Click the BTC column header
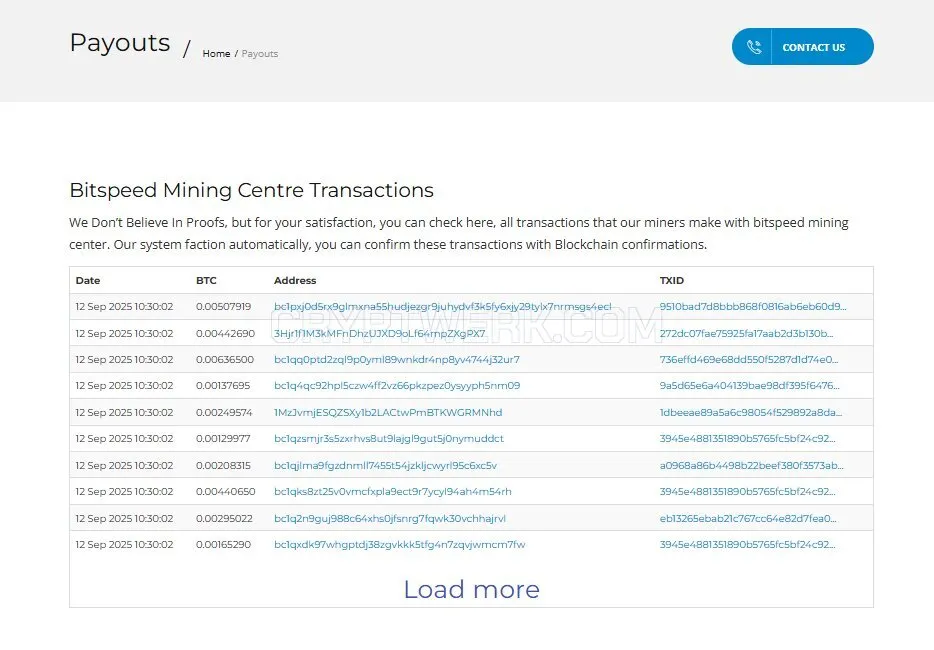The image size is (934, 650). click(206, 280)
